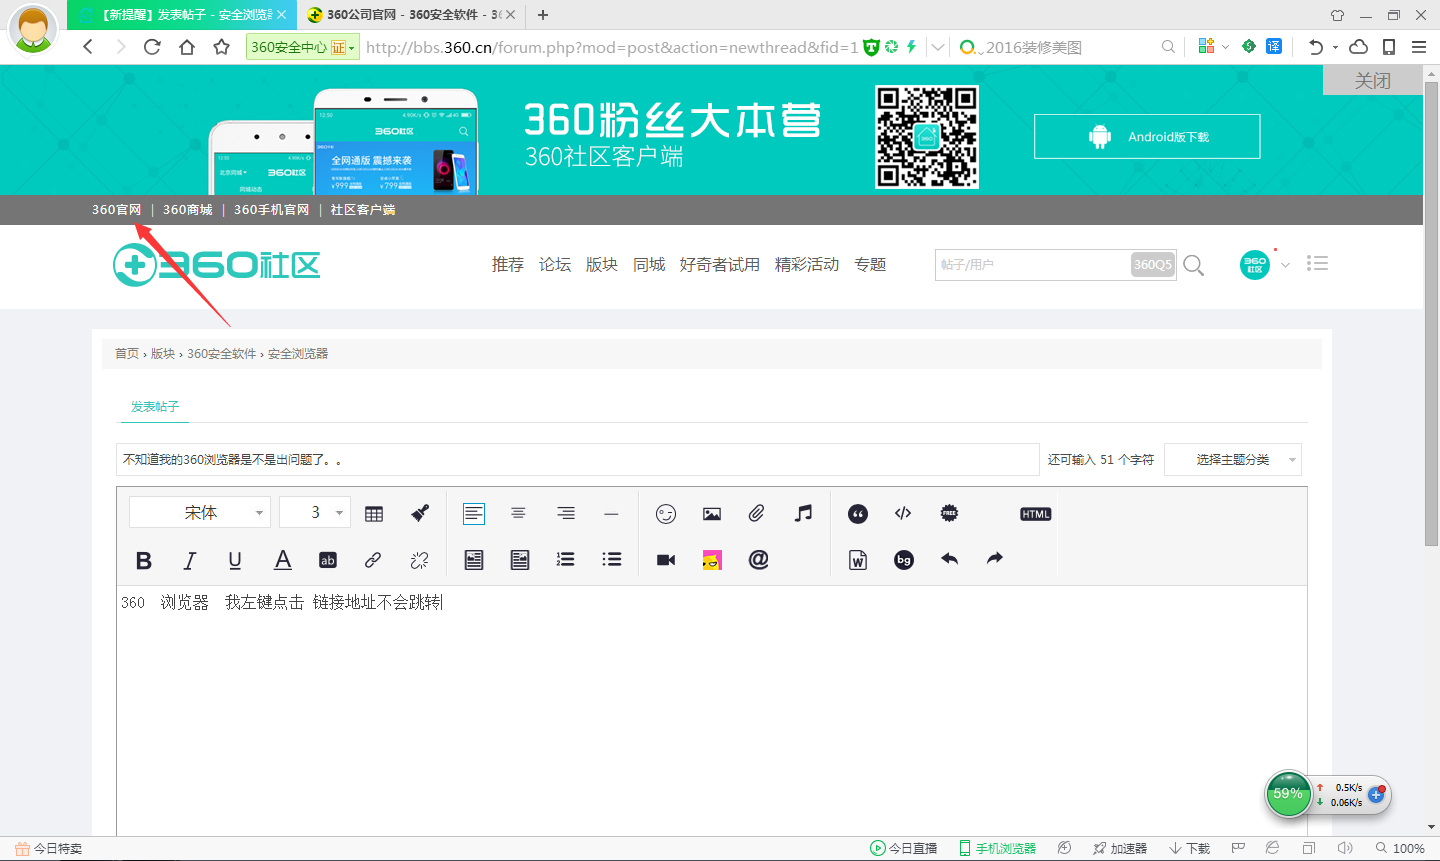Image resolution: width=1440 pixels, height=861 pixels.
Task: Open 好奇者试用 in the forum nav
Action: pyautogui.click(x=720, y=265)
